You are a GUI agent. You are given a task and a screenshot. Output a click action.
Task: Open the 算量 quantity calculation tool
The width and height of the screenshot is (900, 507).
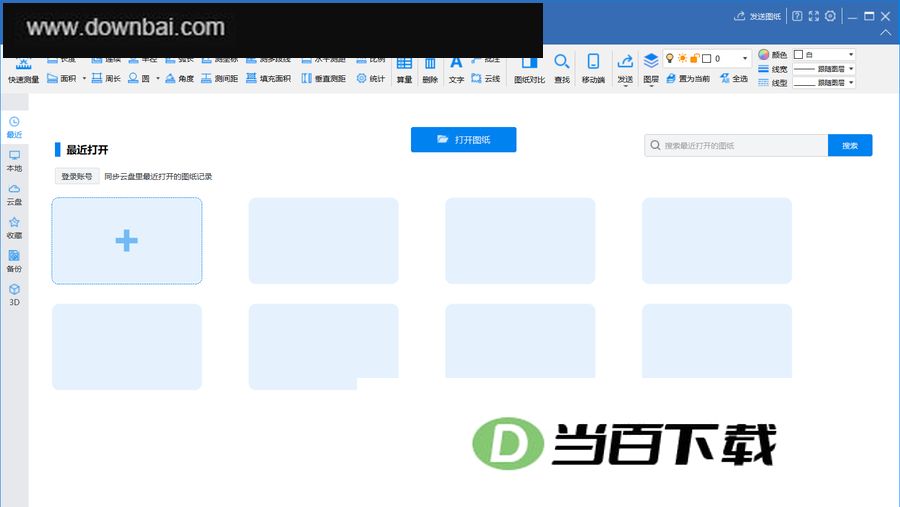404,71
